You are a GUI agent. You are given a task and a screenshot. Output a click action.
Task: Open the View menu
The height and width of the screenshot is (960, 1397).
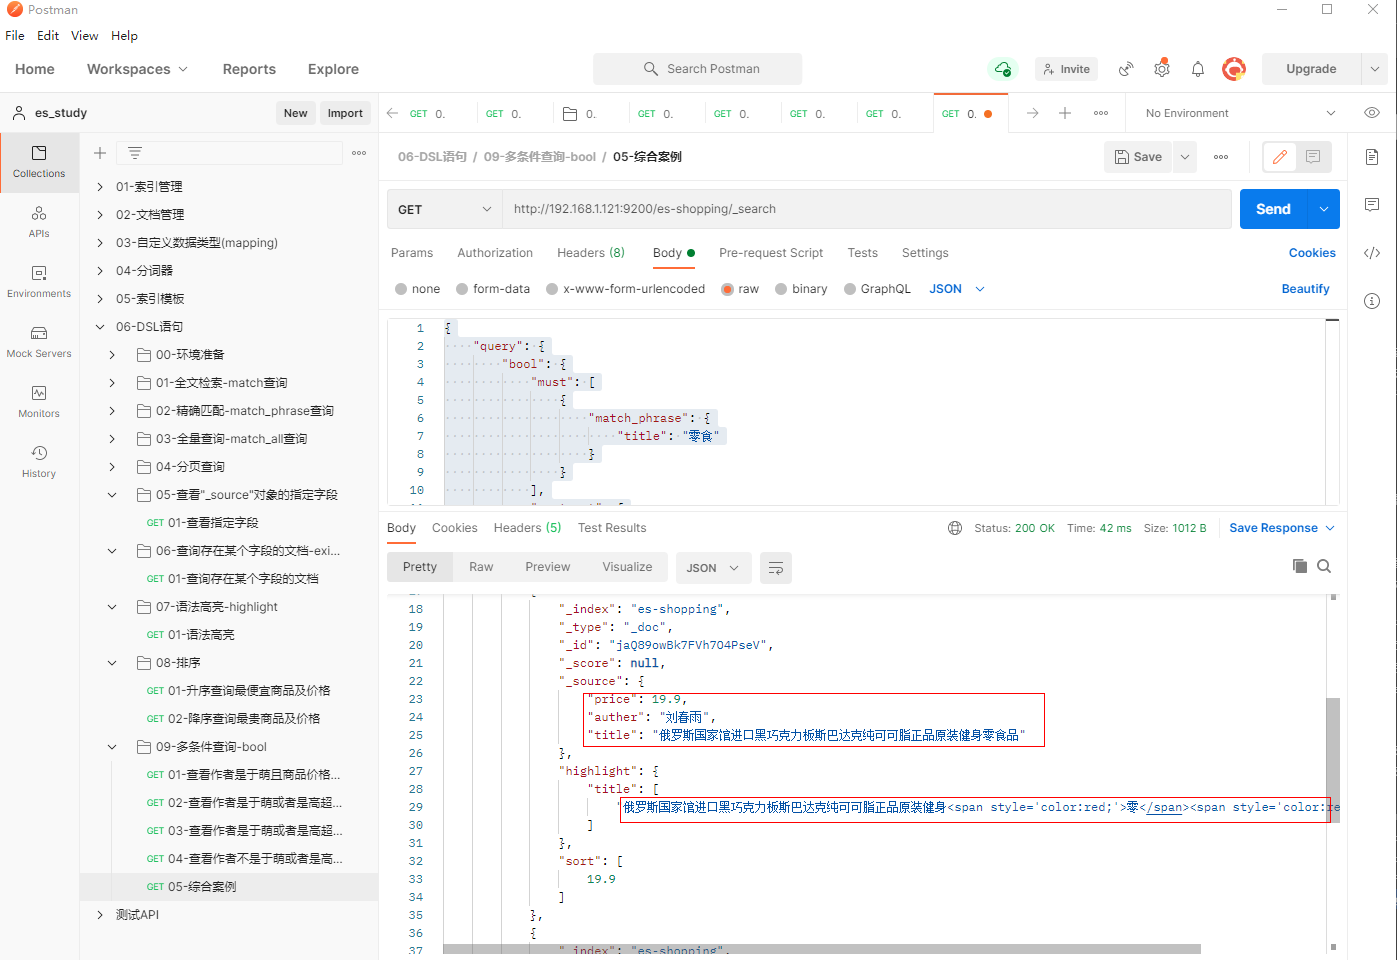coord(84,36)
